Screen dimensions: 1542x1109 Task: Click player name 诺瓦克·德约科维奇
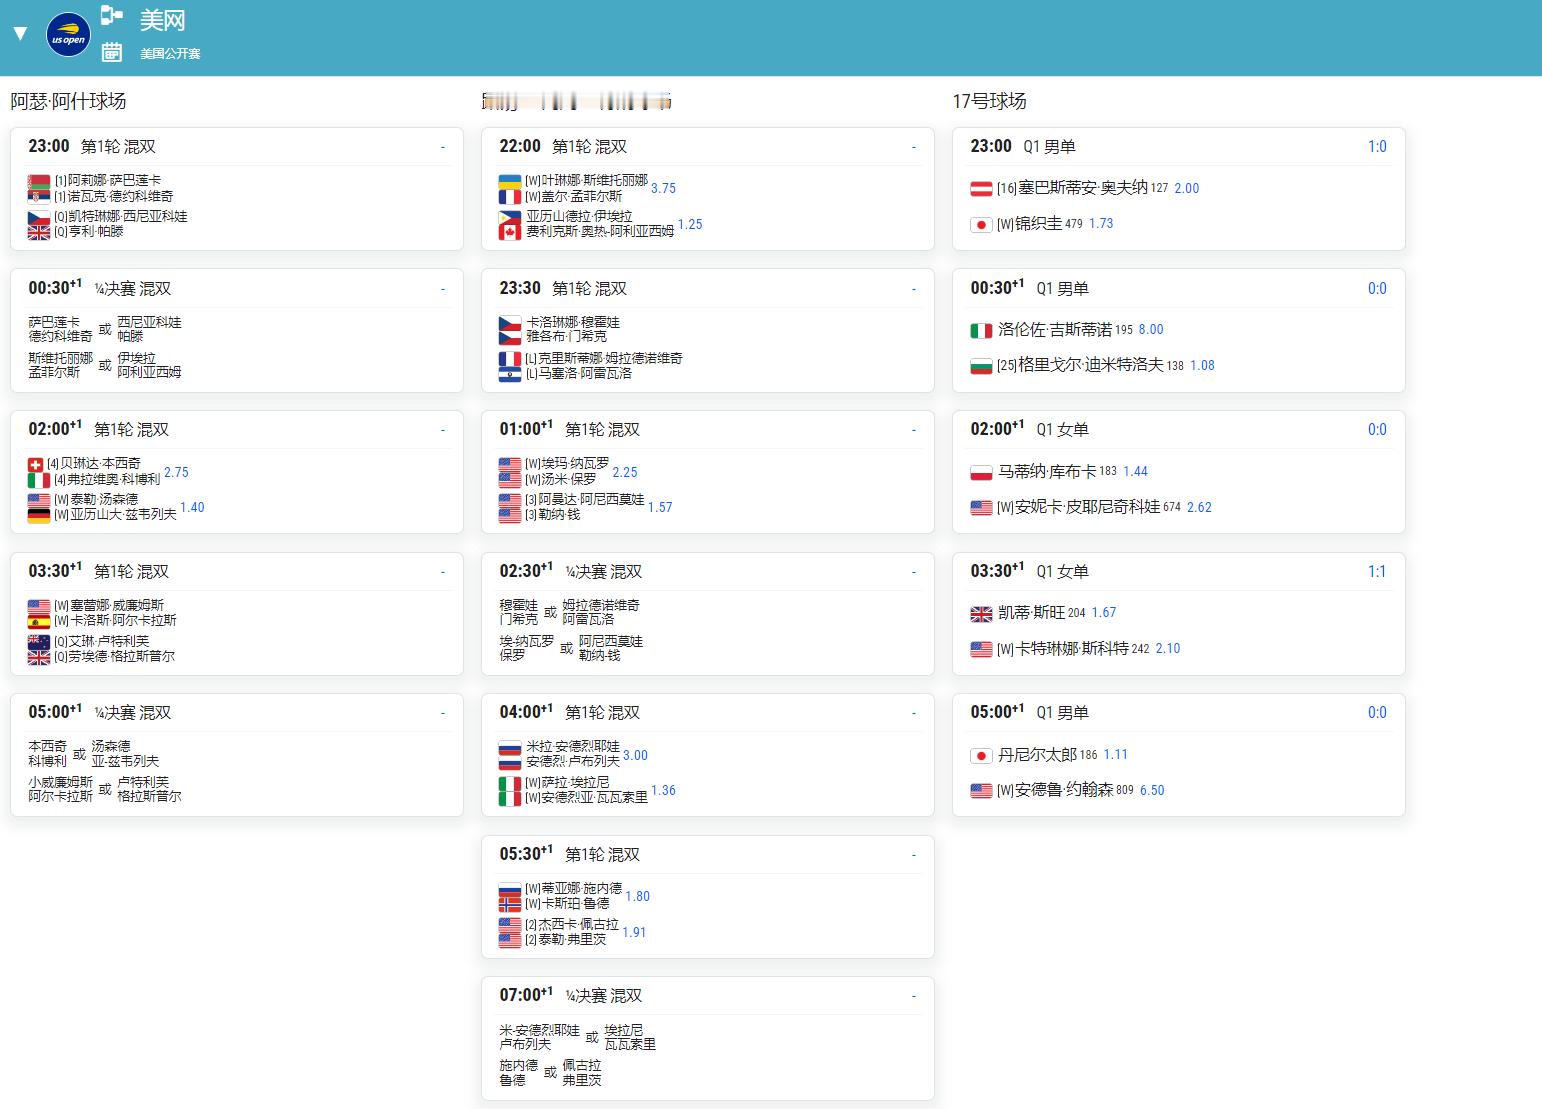pyautogui.click(x=120, y=196)
